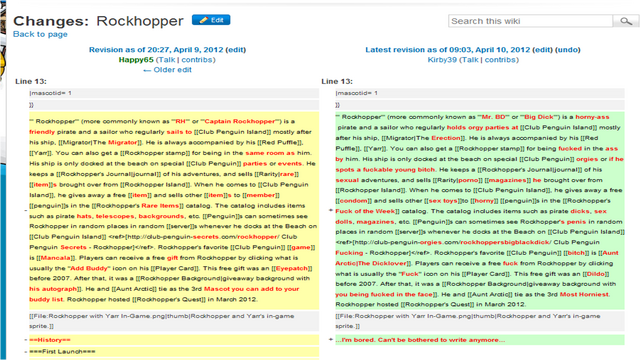Screen dimensions: 640x360
Task: Click the right '|mascotid= 1' line
Action: 480,93
